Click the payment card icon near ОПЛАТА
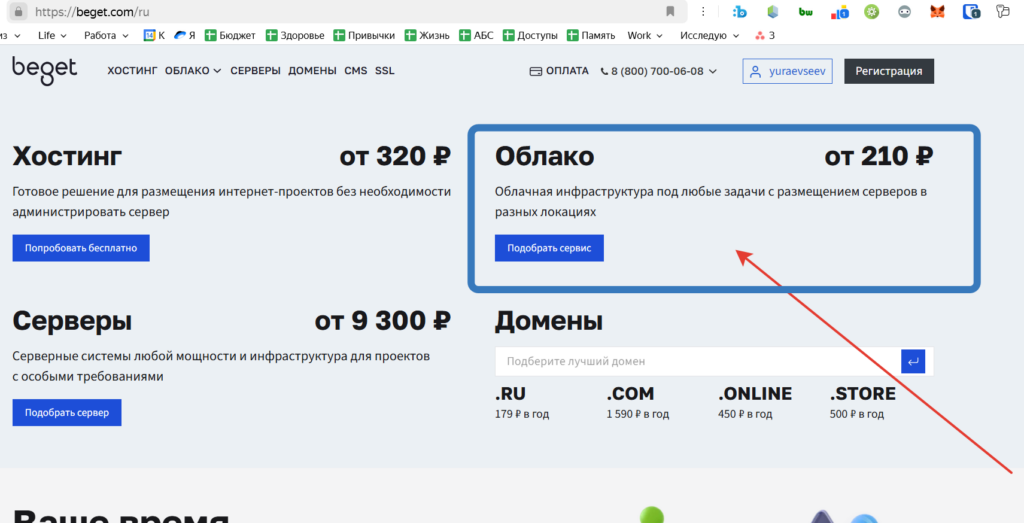The height and width of the screenshot is (523, 1024). (x=535, y=71)
